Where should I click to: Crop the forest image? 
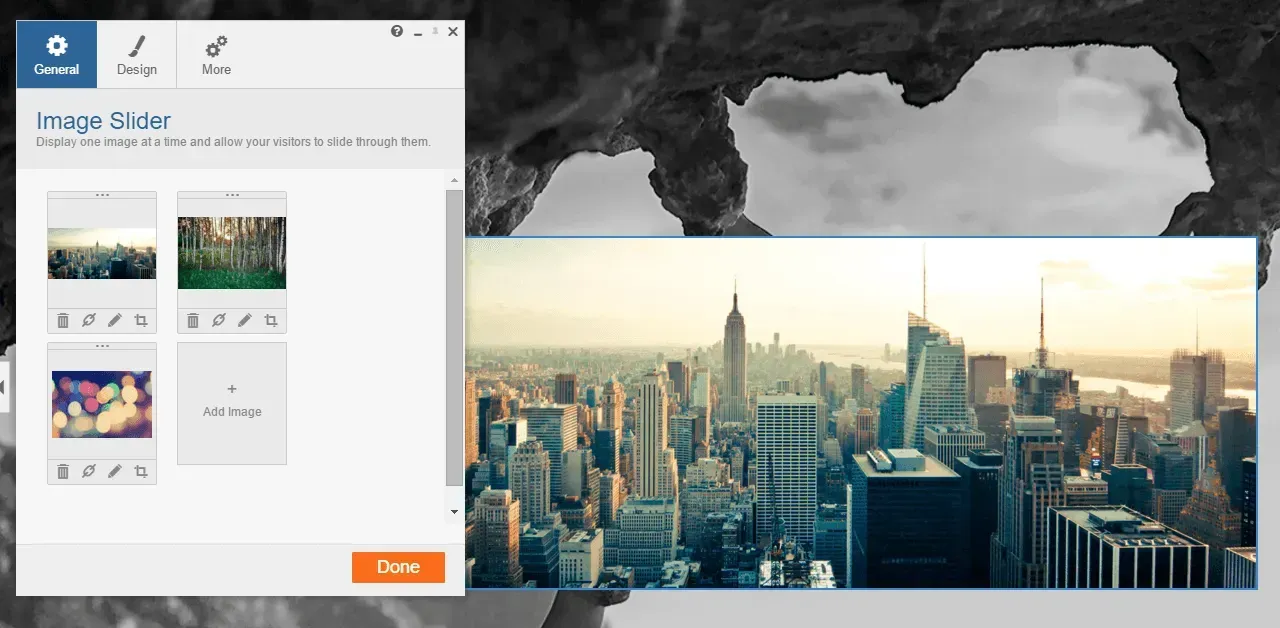click(271, 321)
